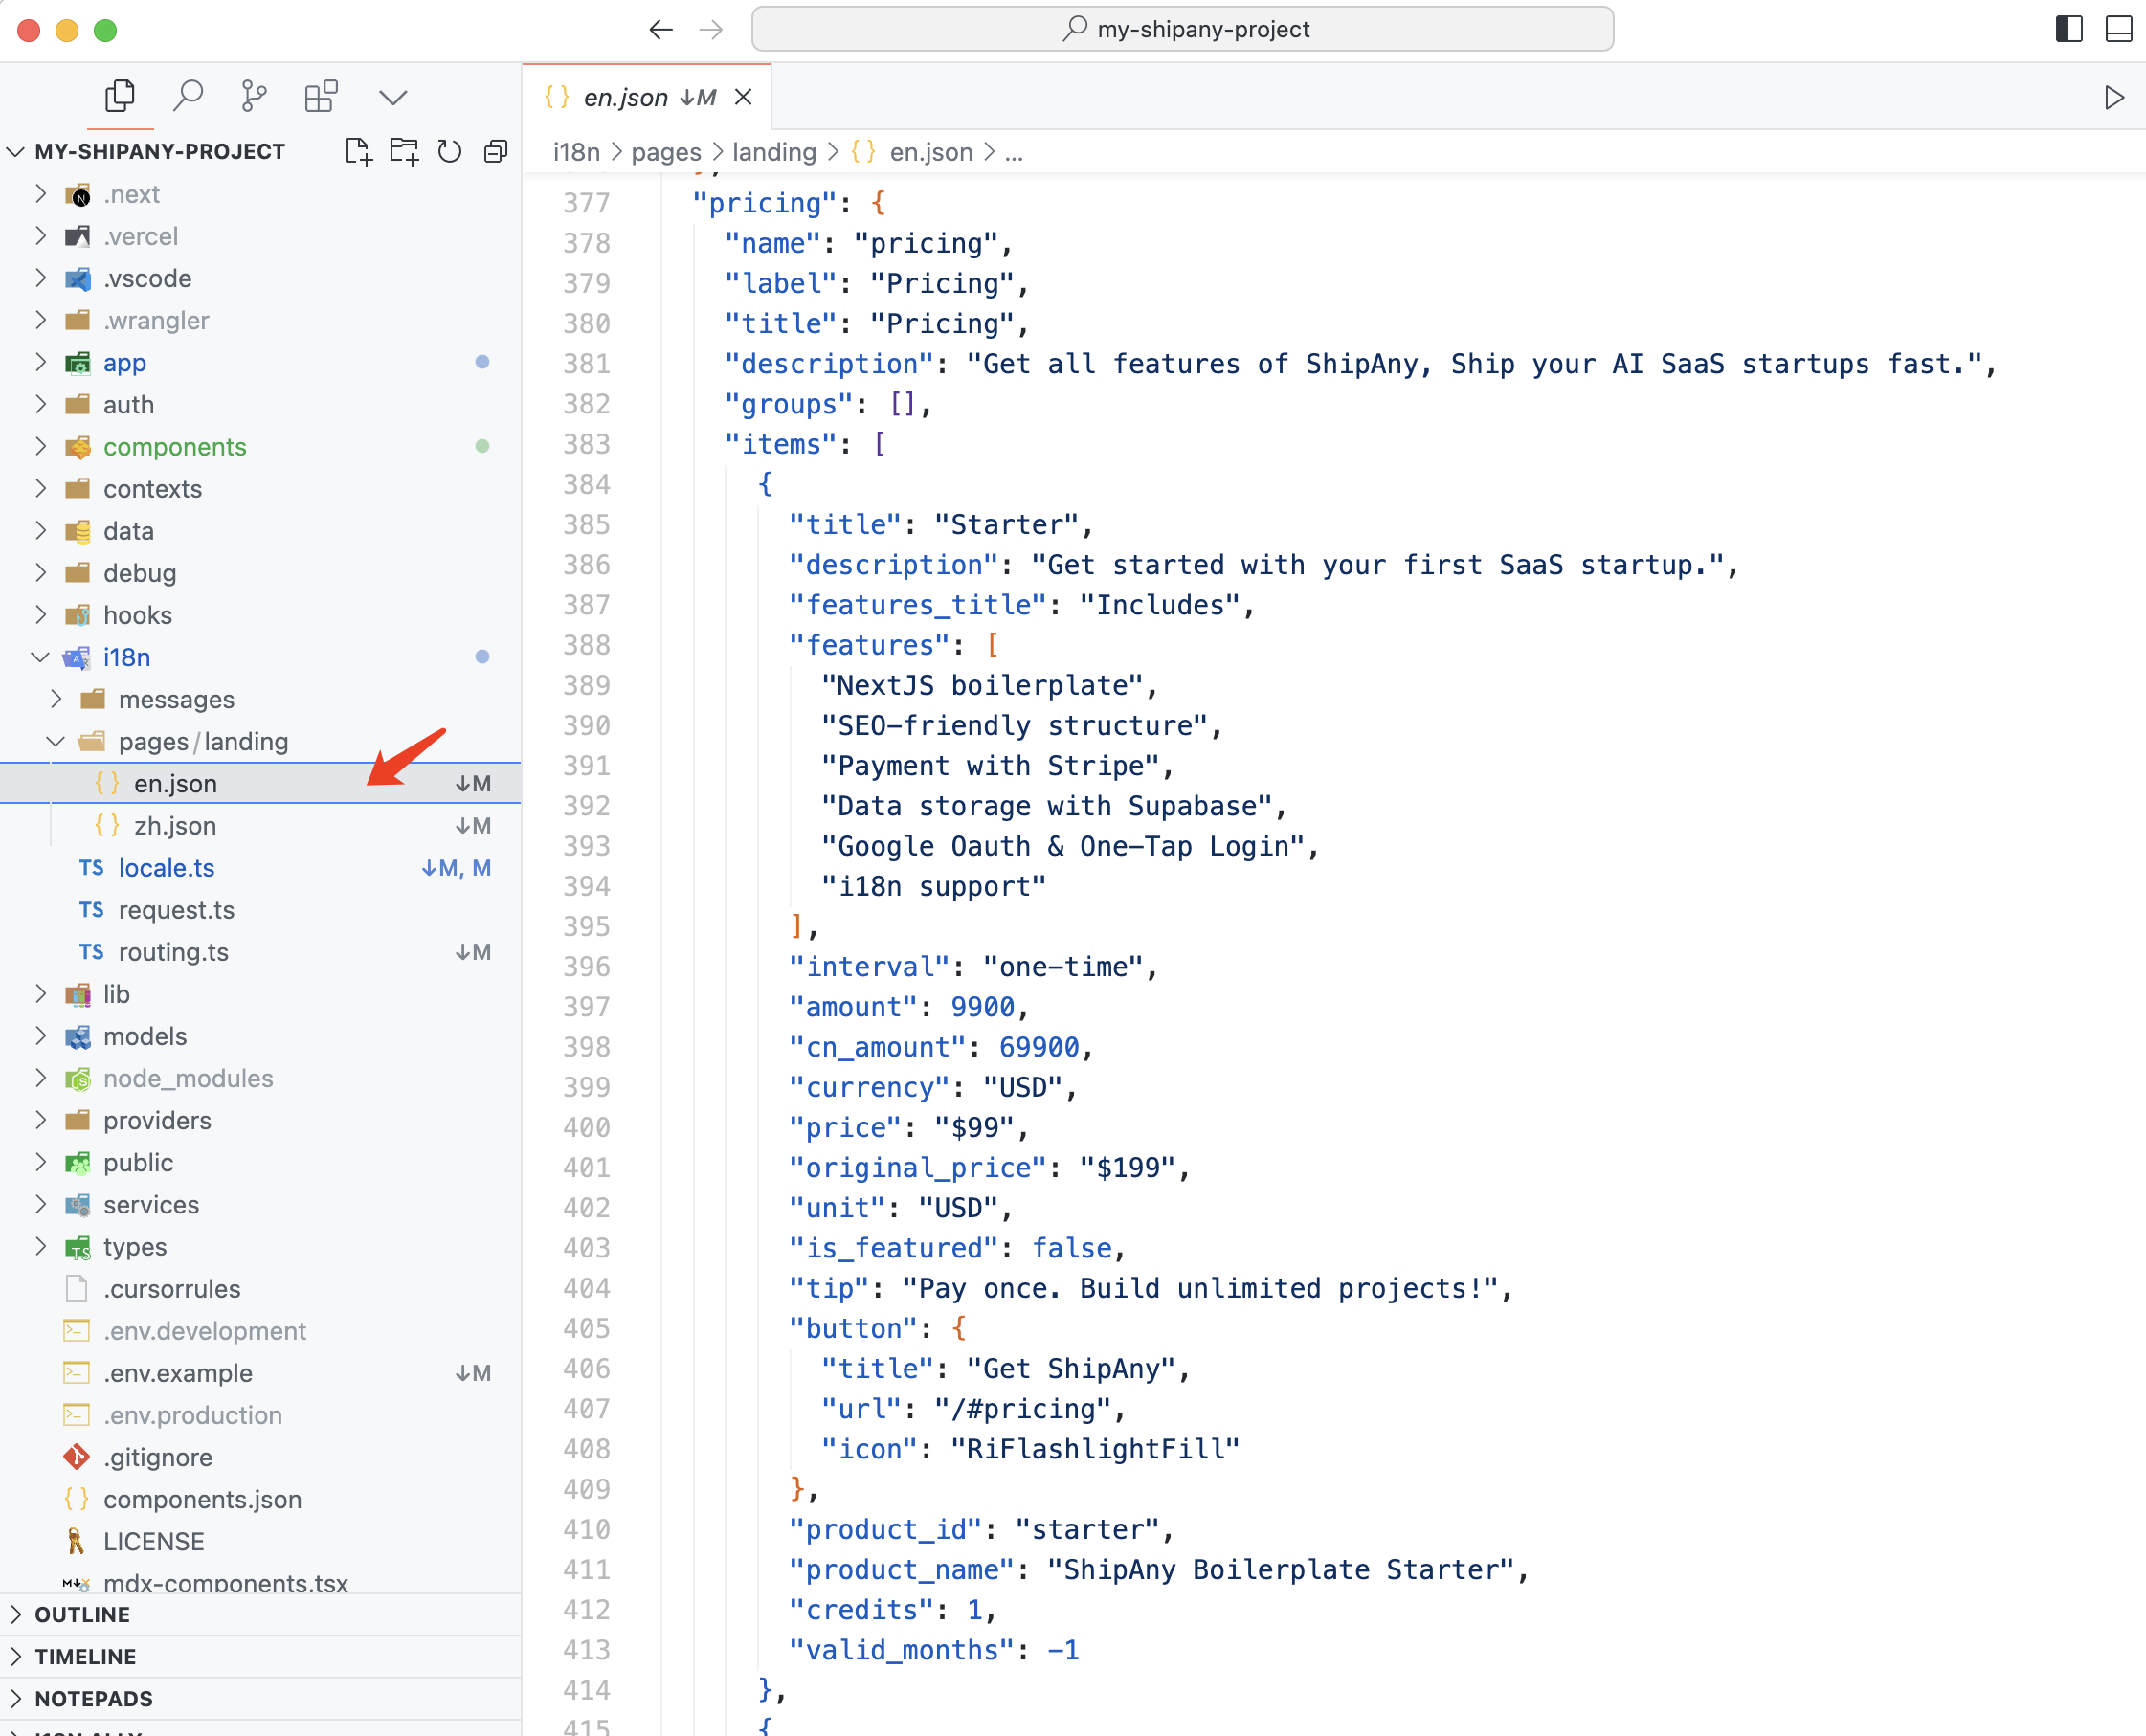Toggle the bottom panel layout icon
This screenshot has width=2146, height=1736.
point(2119,29)
